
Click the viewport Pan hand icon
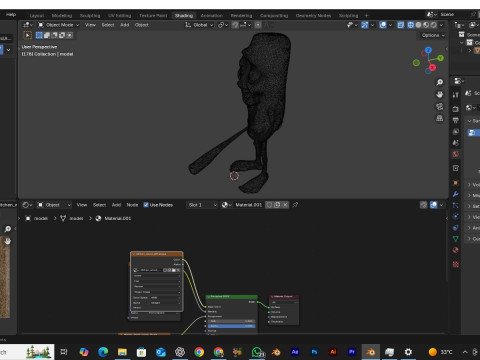click(440, 94)
